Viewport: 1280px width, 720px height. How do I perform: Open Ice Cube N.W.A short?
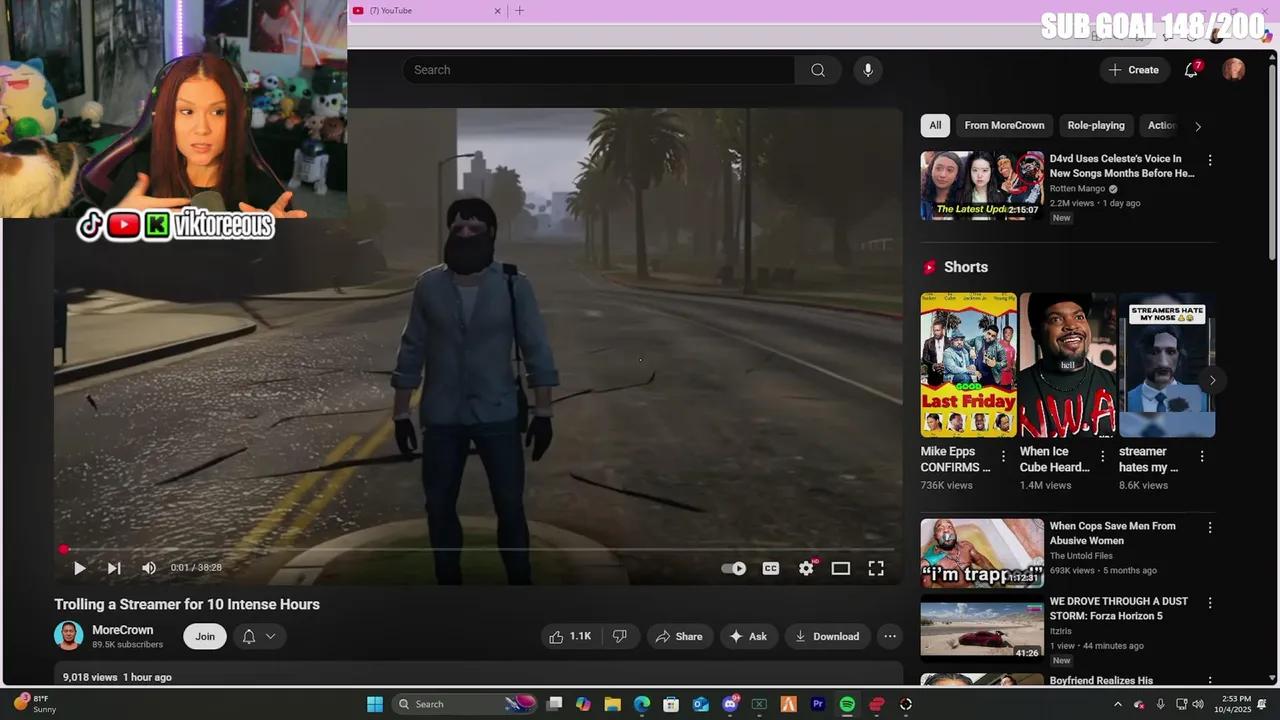pos(1068,365)
